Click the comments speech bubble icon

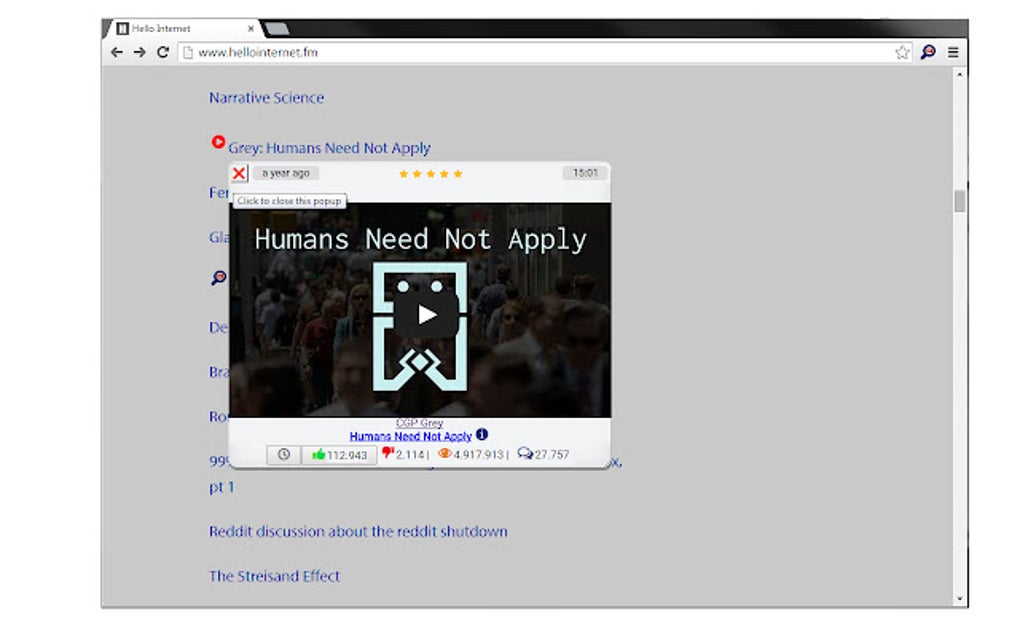[x=524, y=455]
